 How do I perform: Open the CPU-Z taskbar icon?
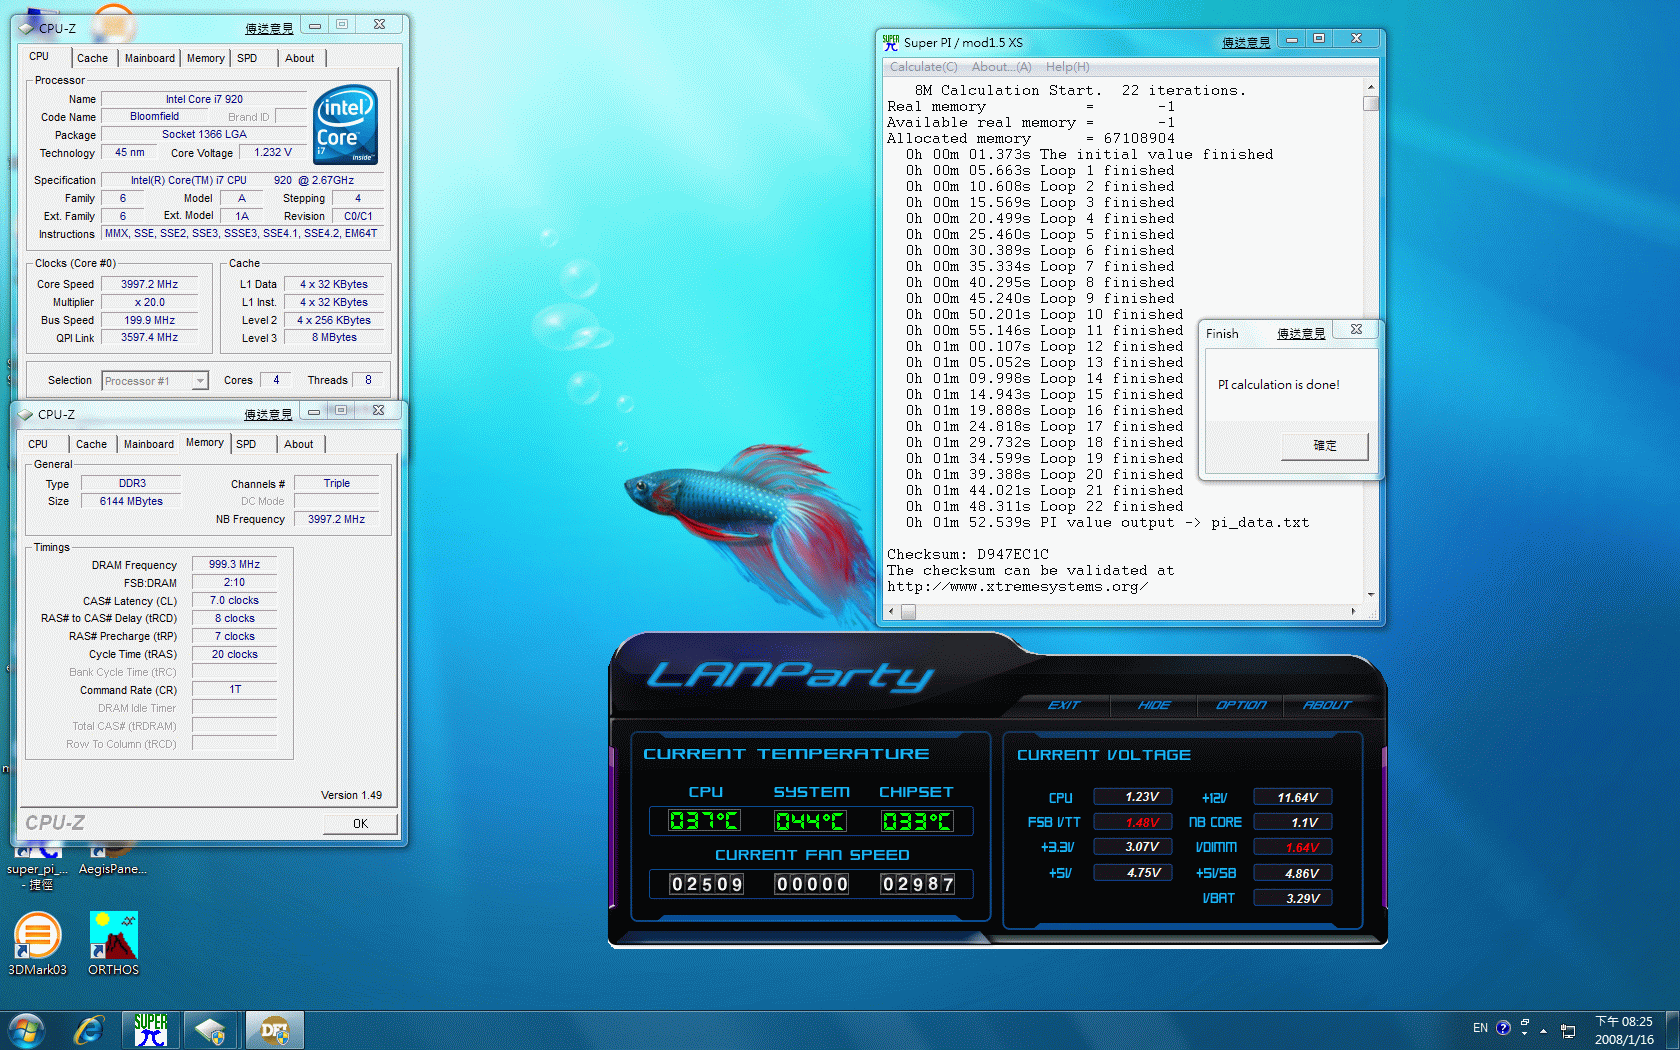tap(211, 1030)
